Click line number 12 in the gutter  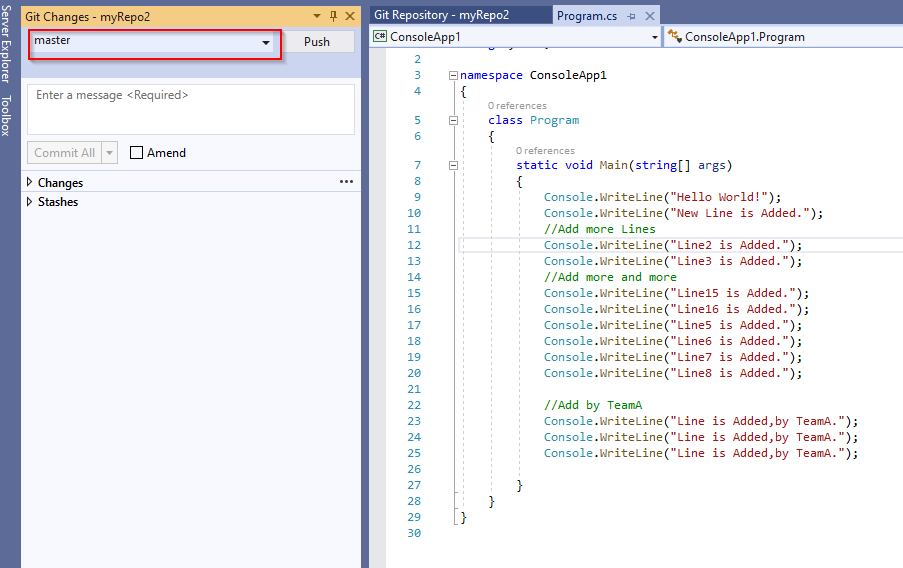point(414,245)
